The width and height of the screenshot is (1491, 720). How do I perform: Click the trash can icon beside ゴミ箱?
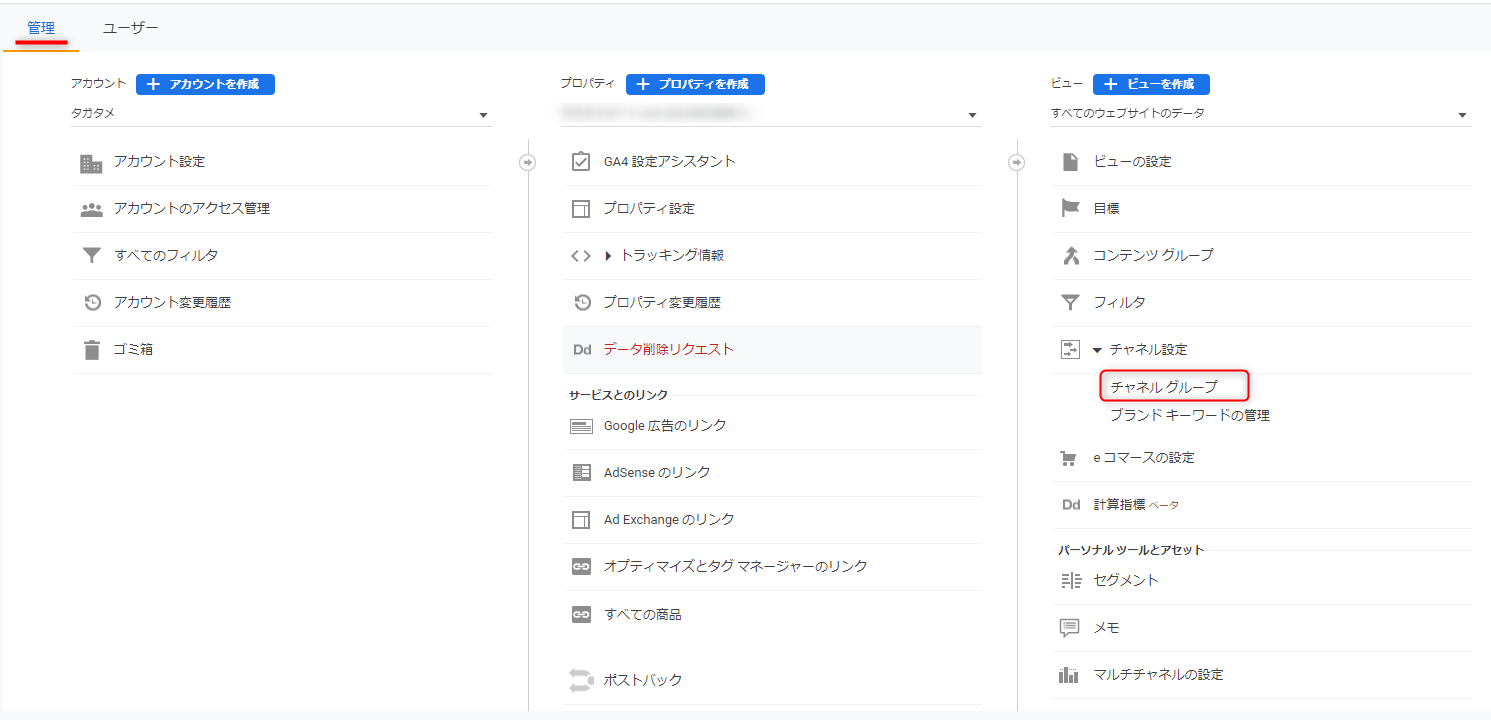click(x=91, y=350)
